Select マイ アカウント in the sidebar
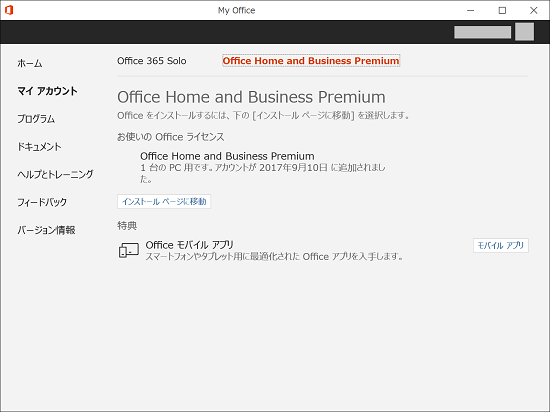 [x=47, y=91]
